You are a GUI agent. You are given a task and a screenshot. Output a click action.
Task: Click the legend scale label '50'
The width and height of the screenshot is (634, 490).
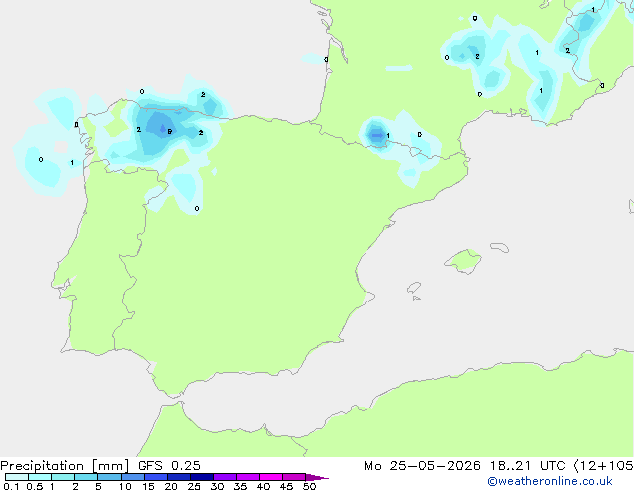309,486
